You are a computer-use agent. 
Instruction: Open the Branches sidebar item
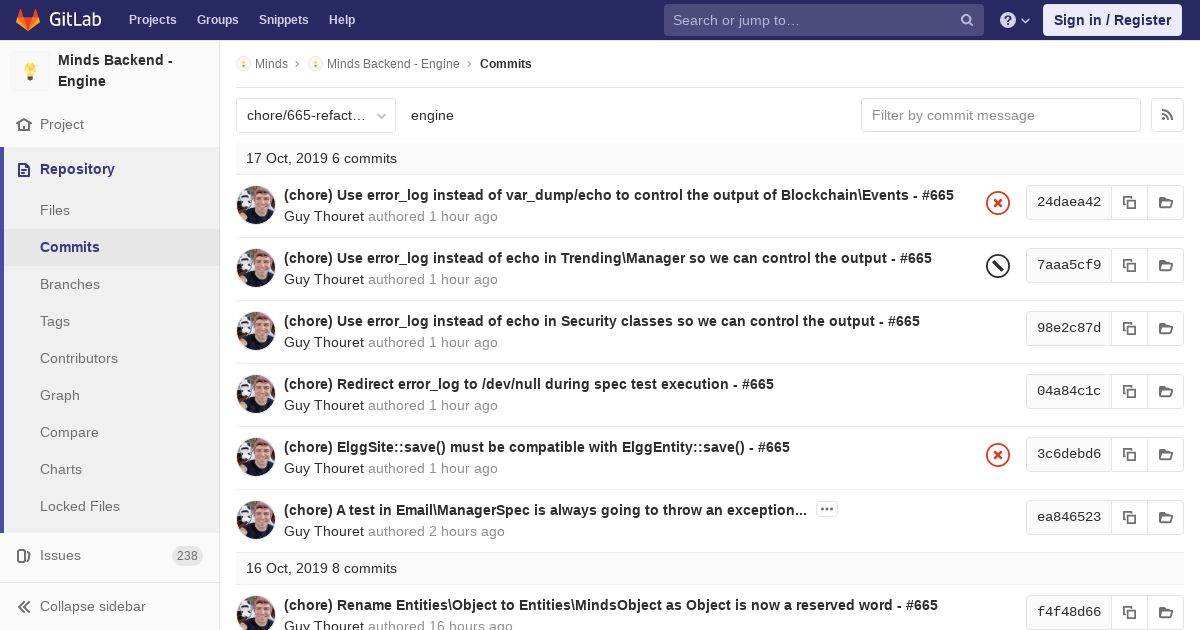tap(70, 284)
